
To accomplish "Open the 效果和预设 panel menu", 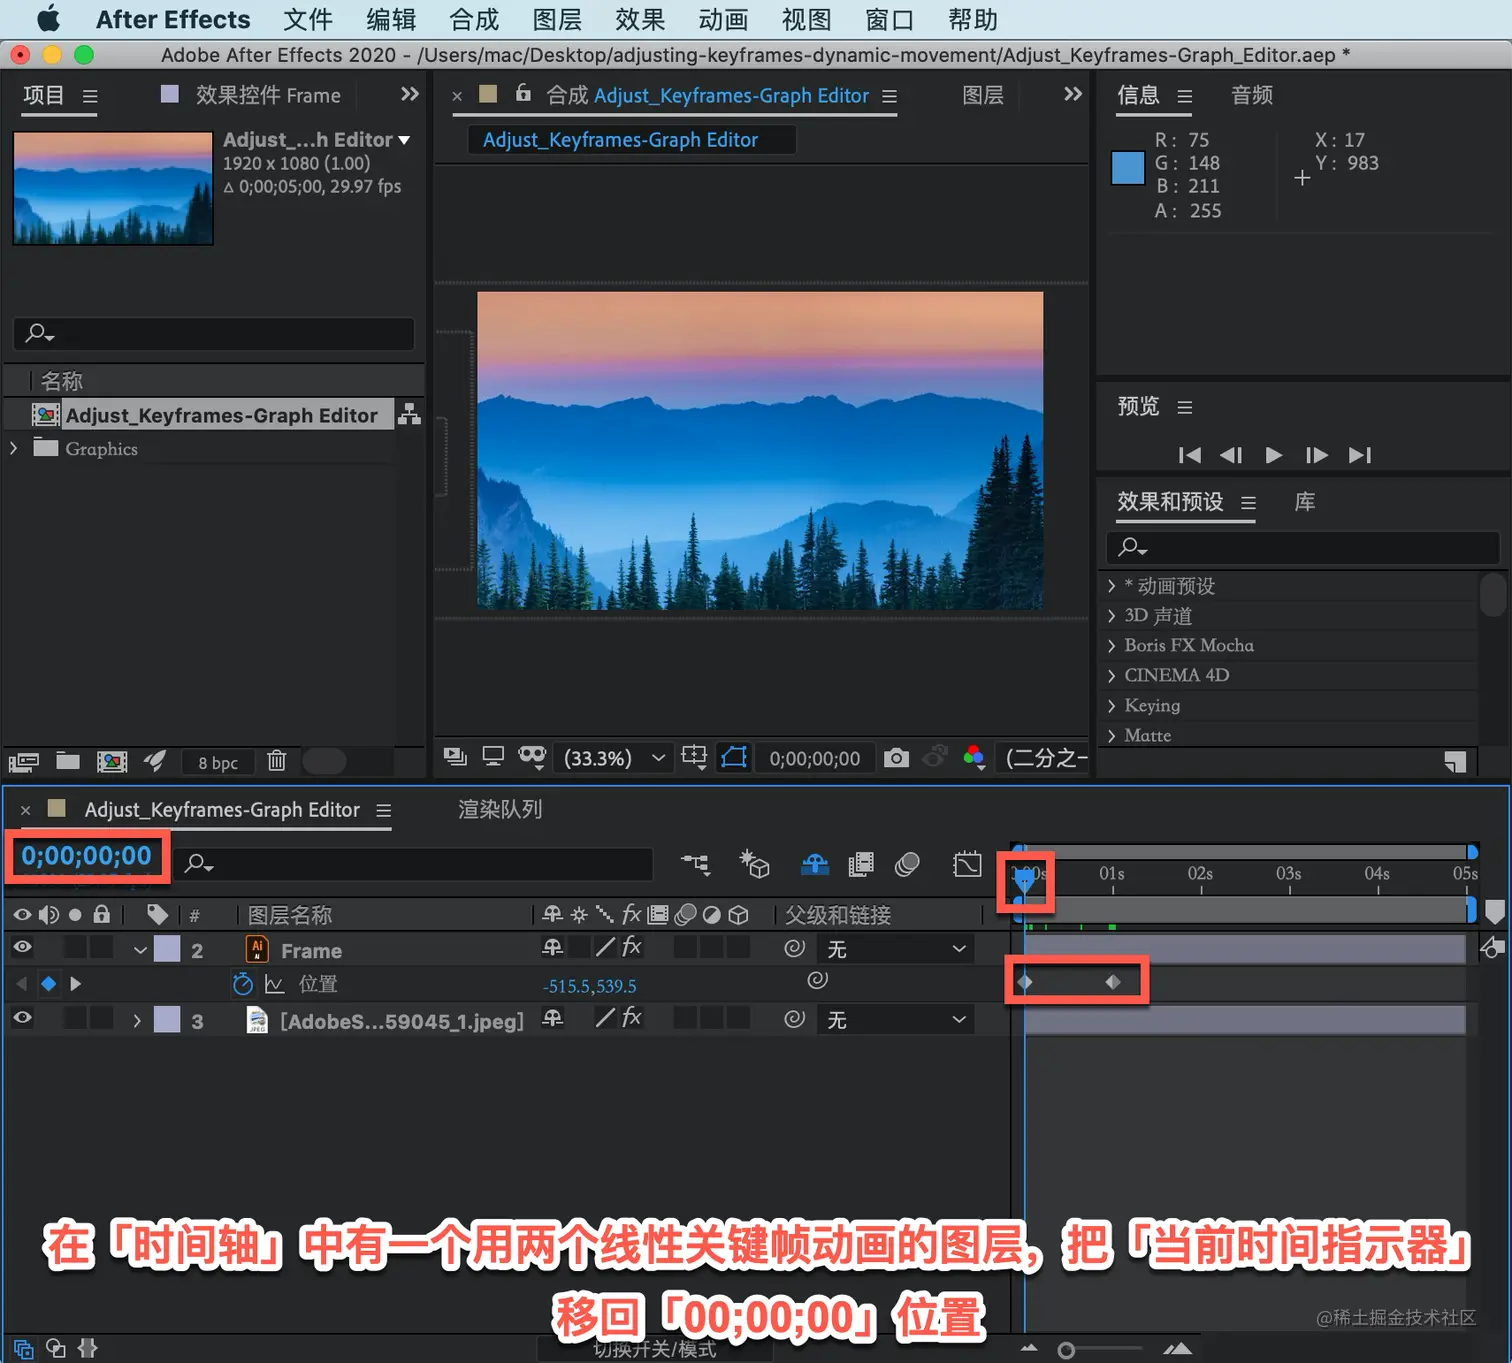I will 1248,503.
